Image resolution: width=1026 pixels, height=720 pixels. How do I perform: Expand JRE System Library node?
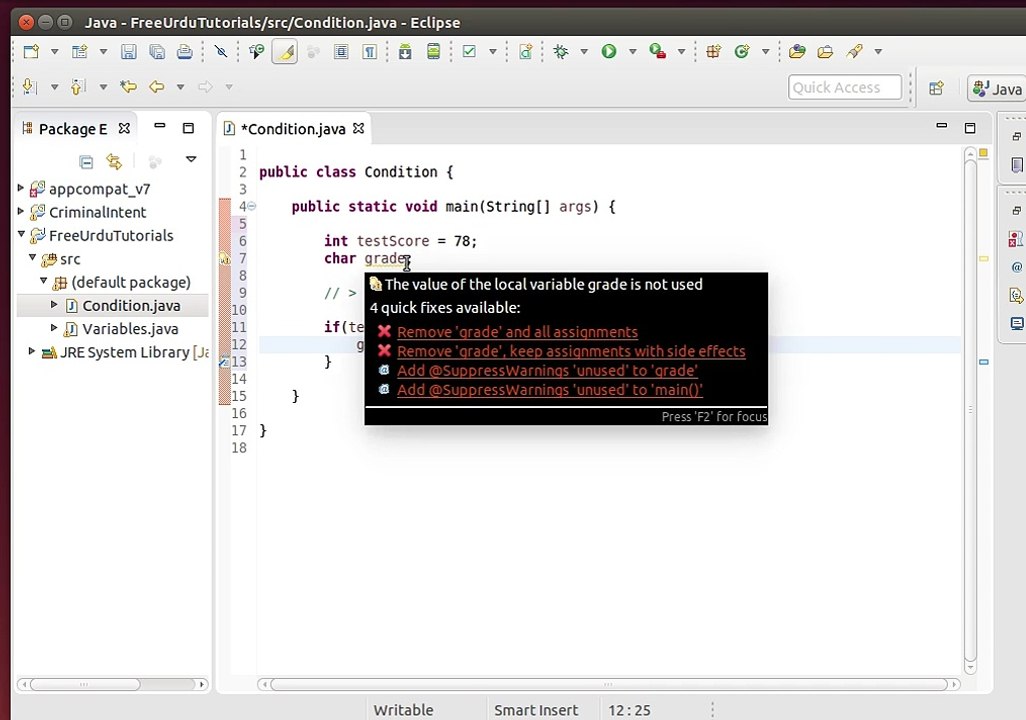coord(31,351)
